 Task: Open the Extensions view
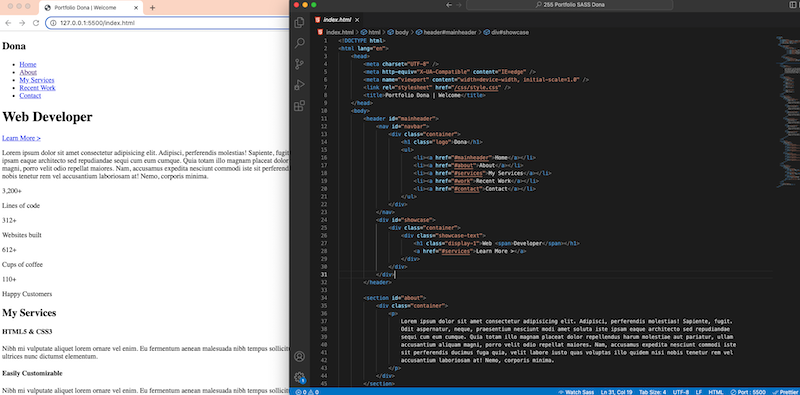coord(299,106)
